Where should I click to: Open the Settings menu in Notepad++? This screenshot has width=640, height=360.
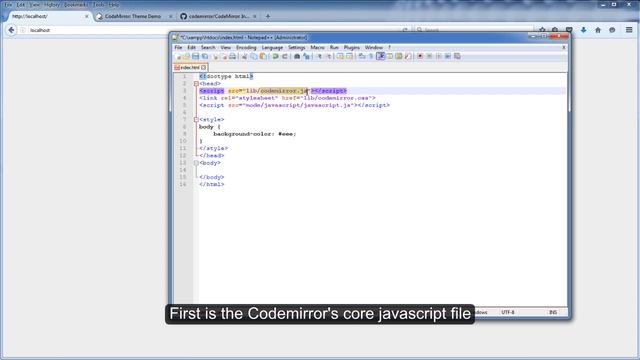click(x=297, y=48)
